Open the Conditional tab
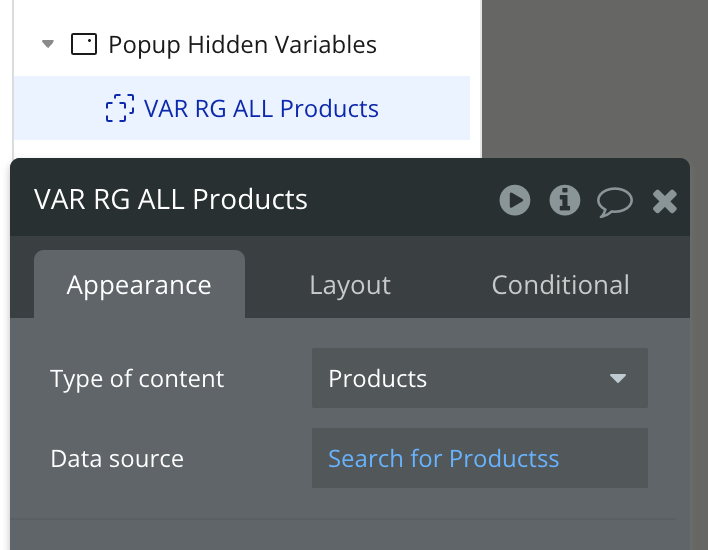 click(560, 285)
